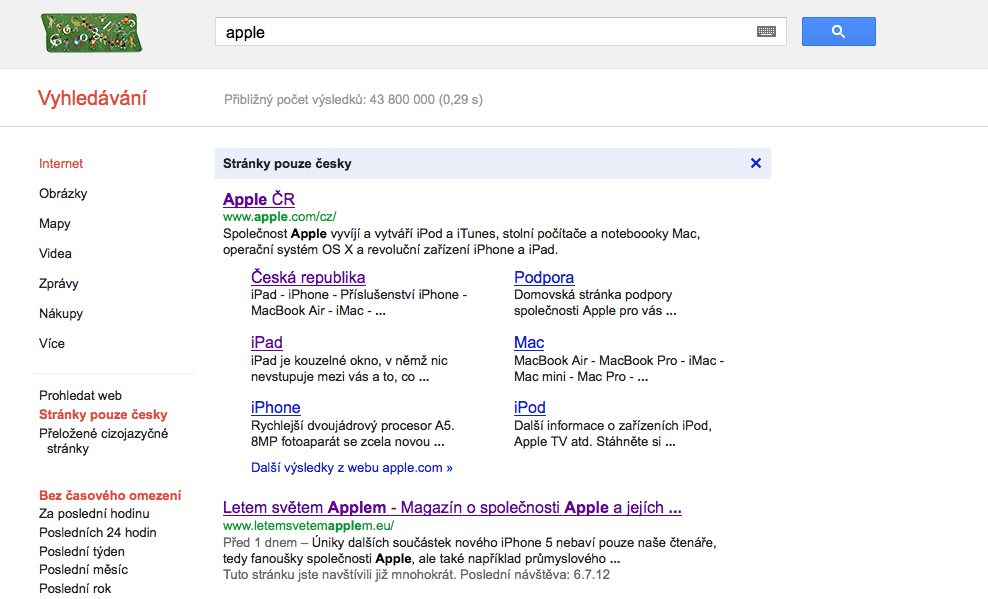This screenshot has width=988, height=599.
Task: Select 'Přeložené cizojazyčné stránky' filter
Action: pyautogui.click(x=102, y=433)
